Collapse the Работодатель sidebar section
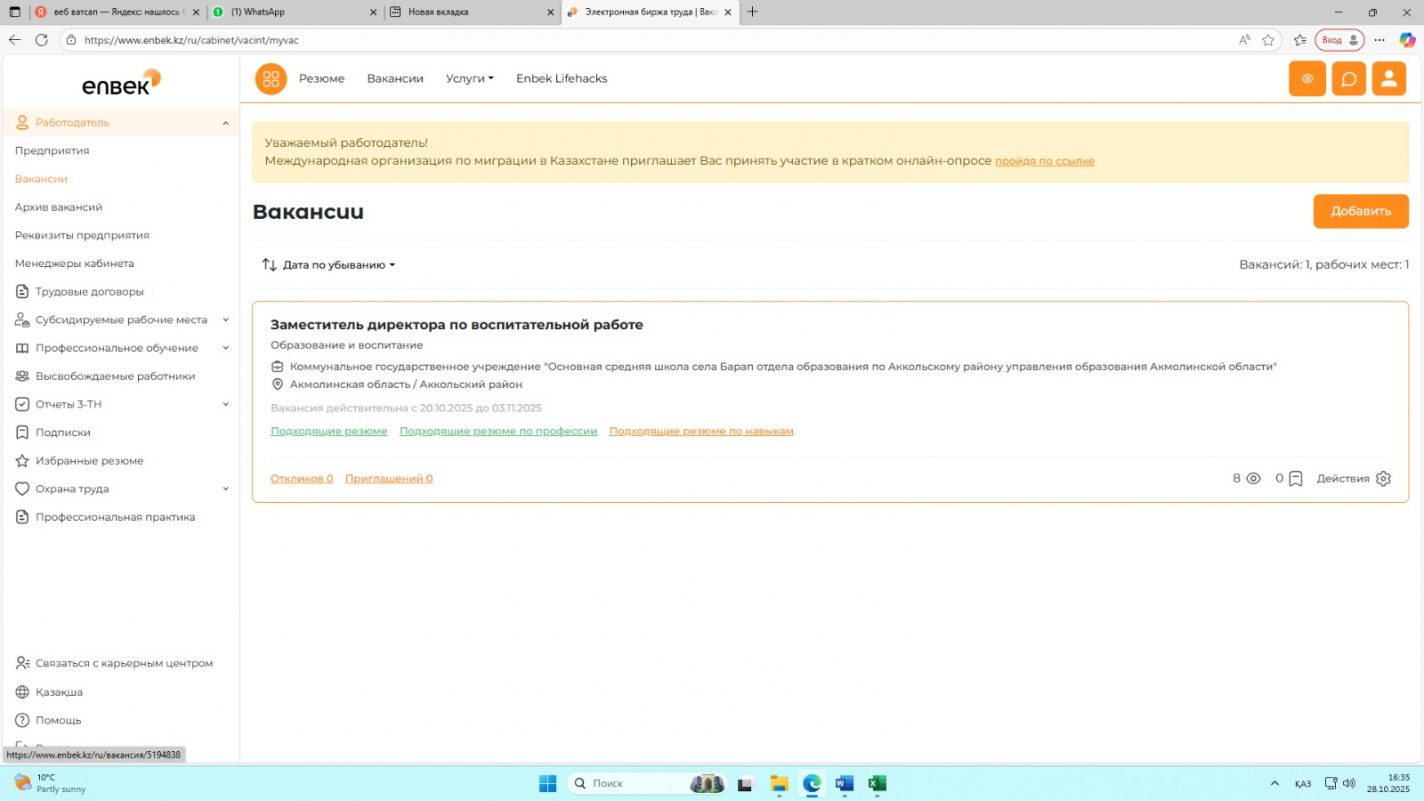Image resolution: width=1424 pixels, height=801 pixels. pos(225,123)
